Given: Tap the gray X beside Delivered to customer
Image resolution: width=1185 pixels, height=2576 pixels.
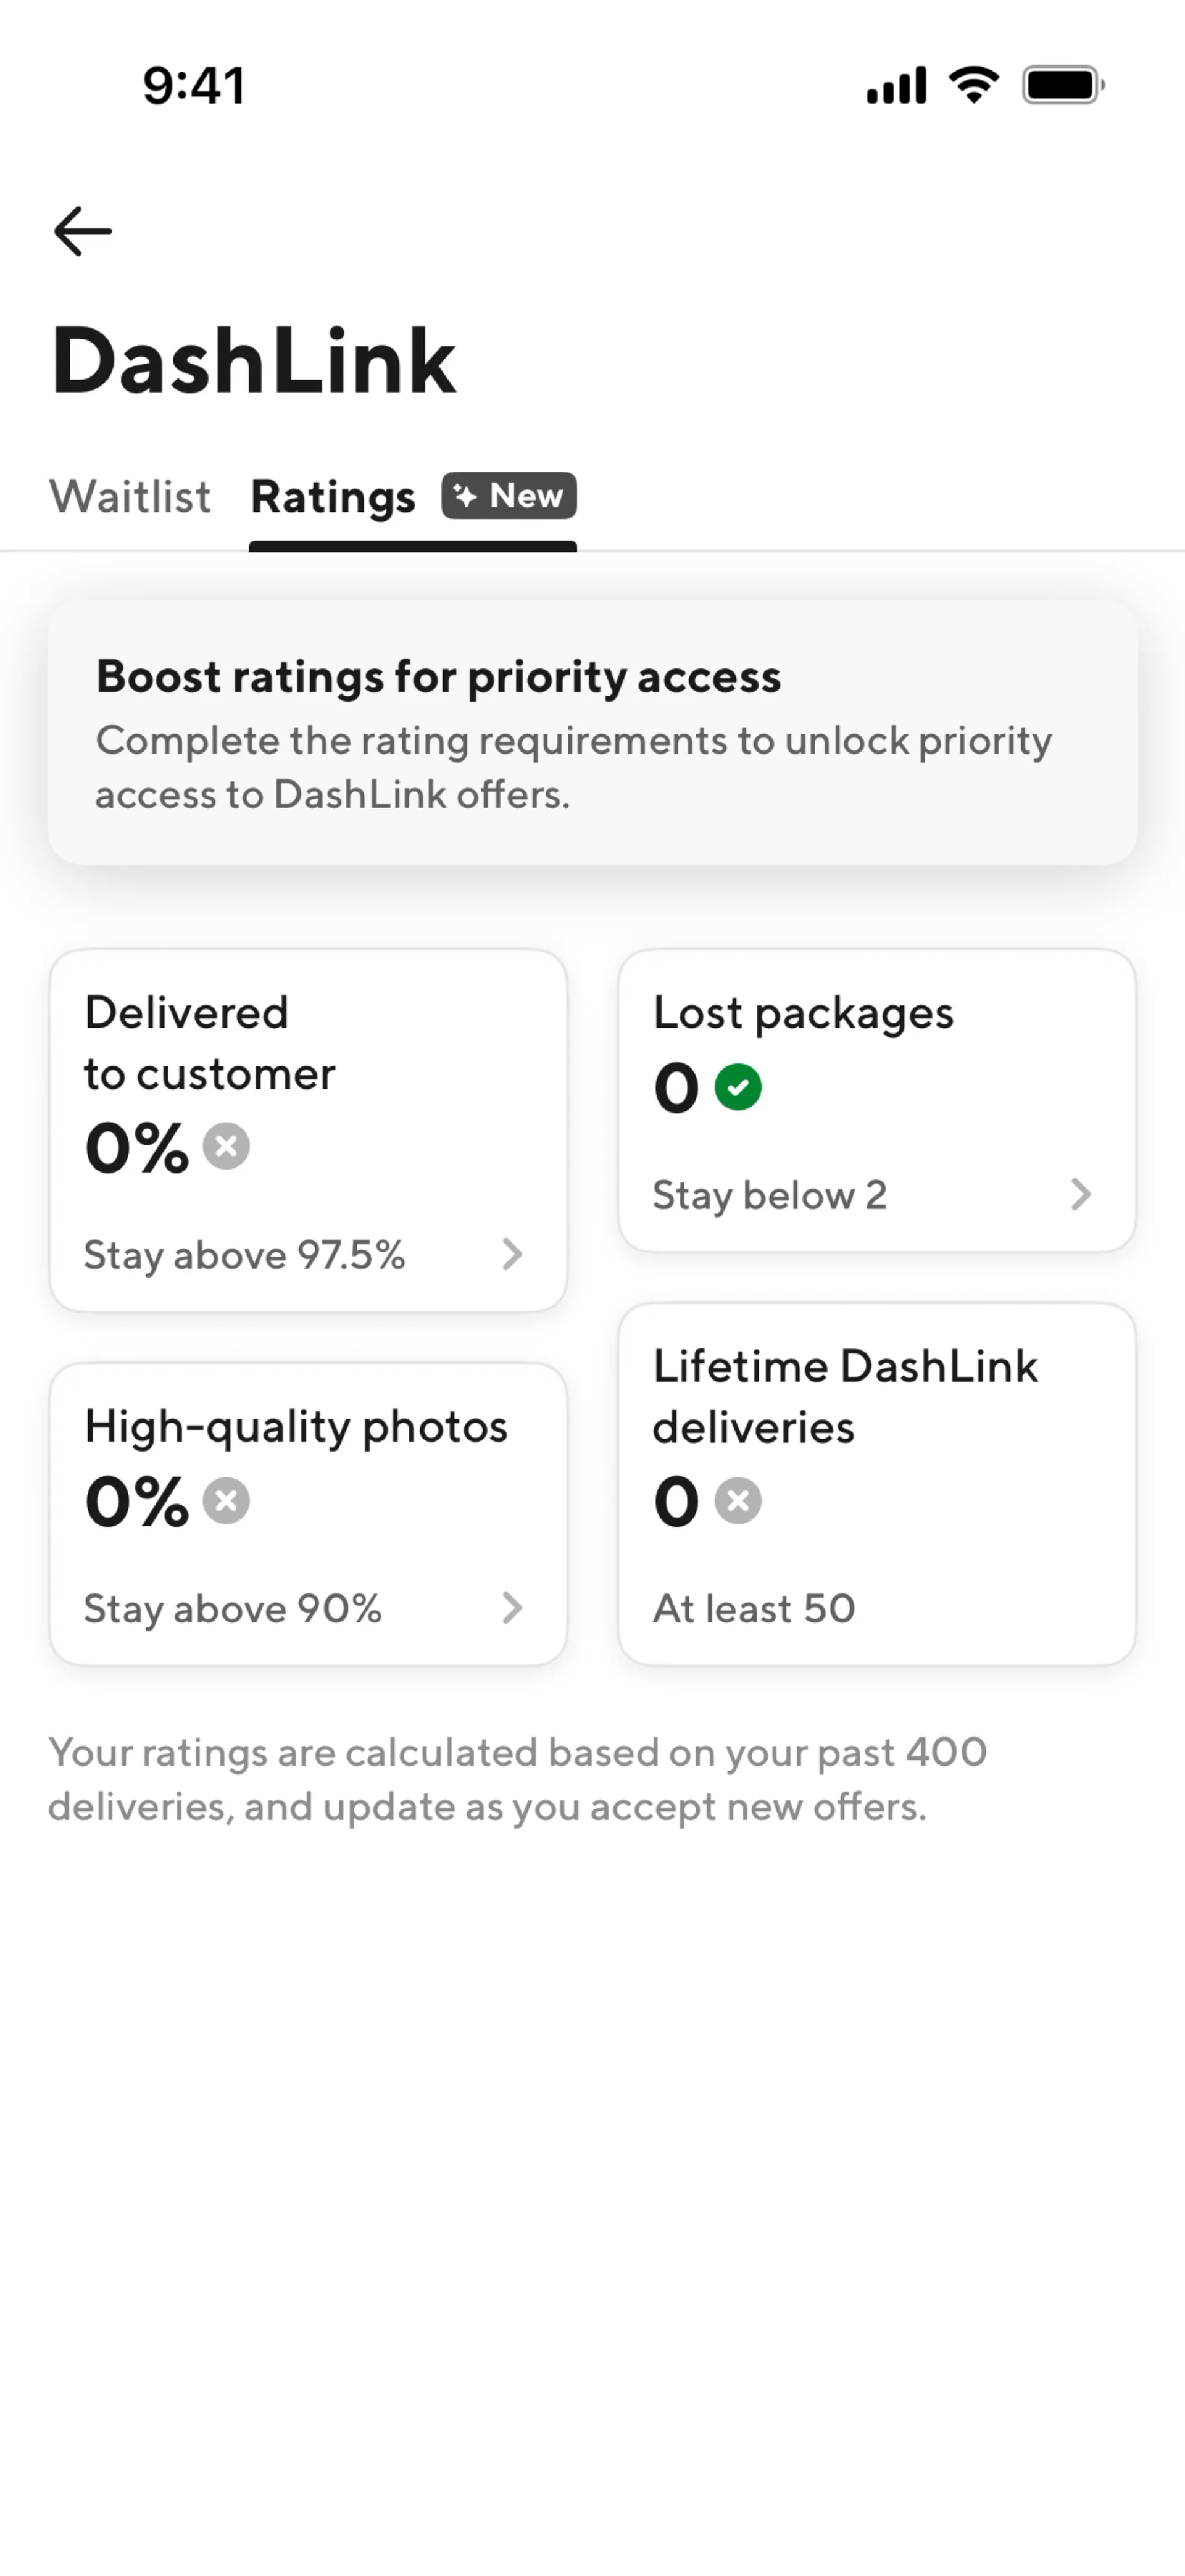Looking at the screenshot, I should tap(227, 1146).
